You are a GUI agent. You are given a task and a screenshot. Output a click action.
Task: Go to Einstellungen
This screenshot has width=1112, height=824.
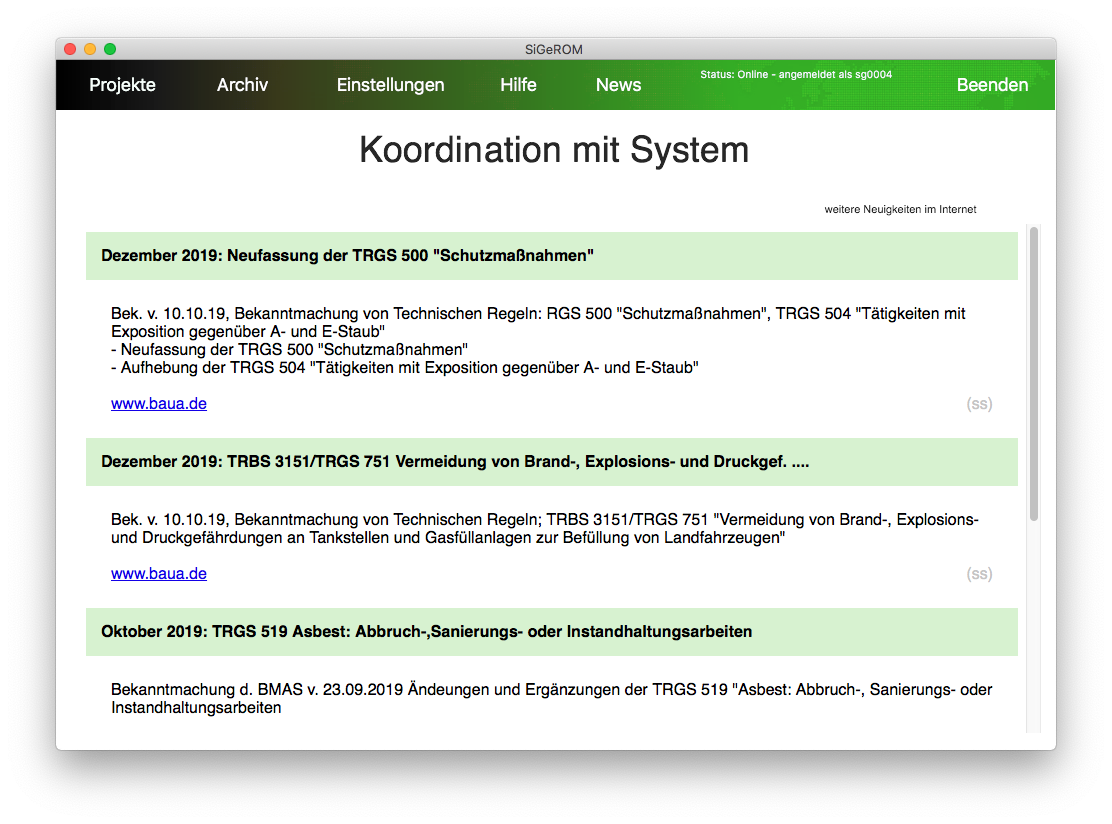coord(390,85)
